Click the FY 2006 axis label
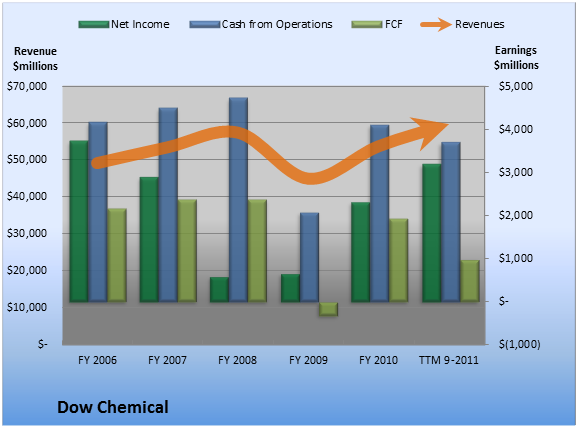The height and width of the screenshot is (427, 577). click(x=97, y=360)
